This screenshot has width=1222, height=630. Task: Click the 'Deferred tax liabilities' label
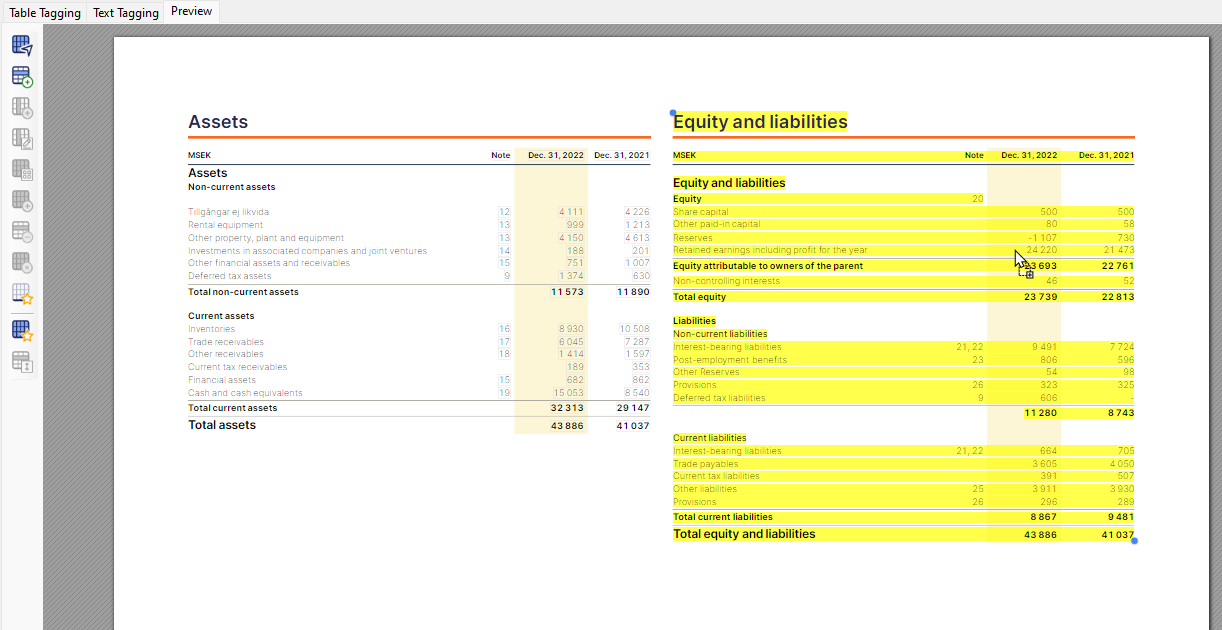pos(719,398)
